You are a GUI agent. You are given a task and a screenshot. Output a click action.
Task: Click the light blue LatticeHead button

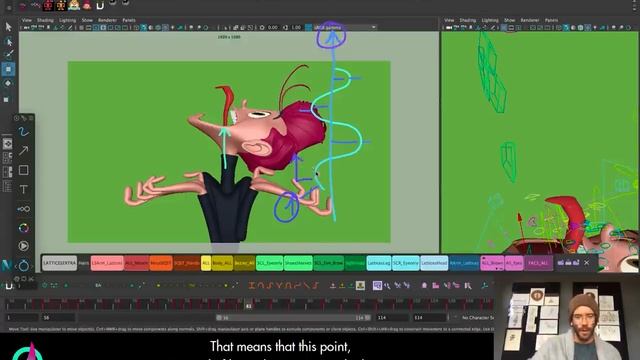[x=434, y=263]
